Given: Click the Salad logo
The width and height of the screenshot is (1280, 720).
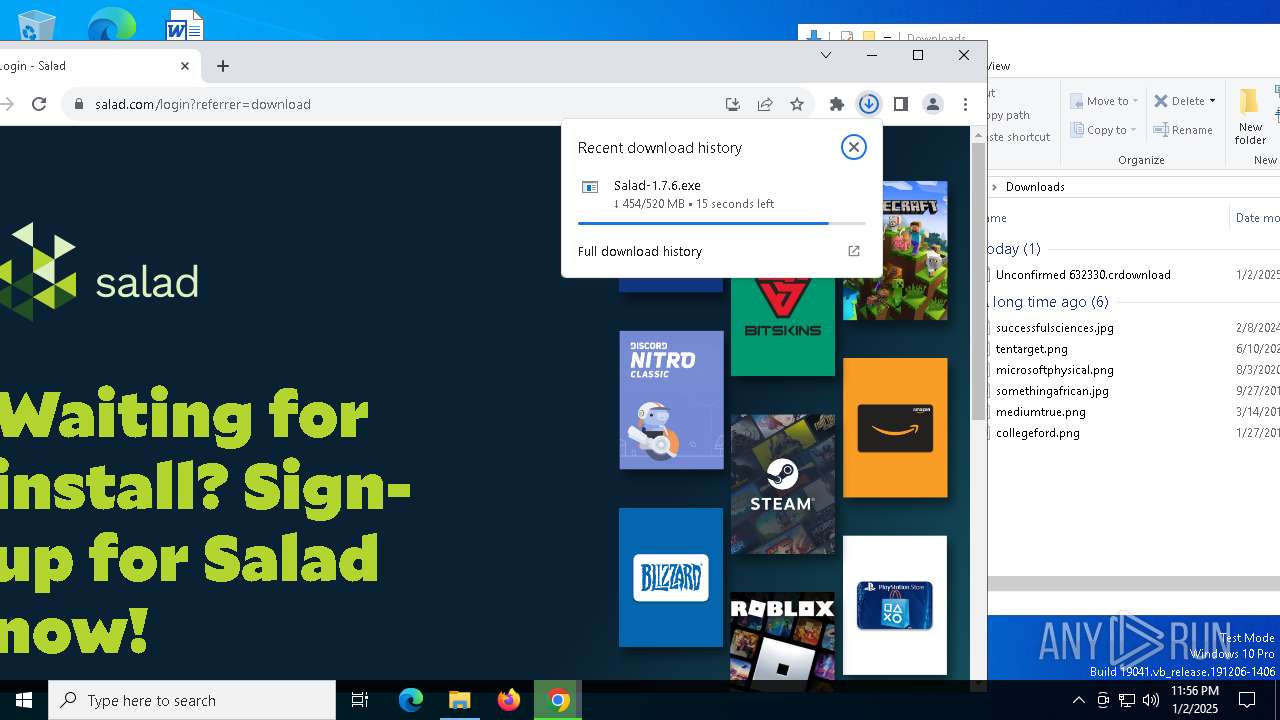Looking at the screenshot, I should click(x=99, y=272).
